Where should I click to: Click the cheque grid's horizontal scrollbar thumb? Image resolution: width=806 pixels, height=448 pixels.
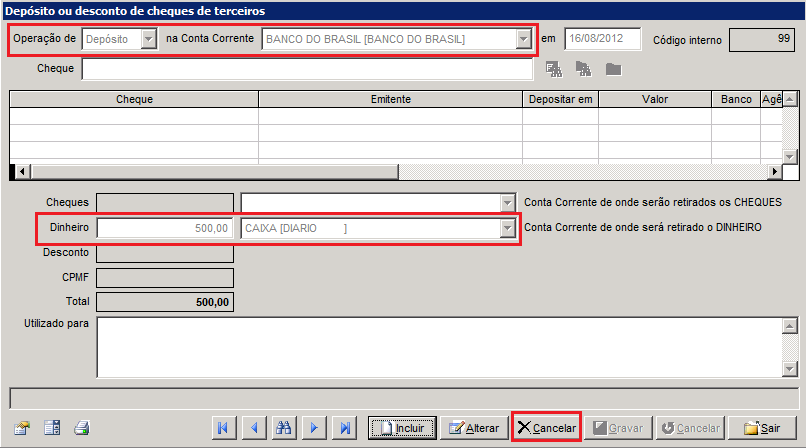tap(214, 172)
